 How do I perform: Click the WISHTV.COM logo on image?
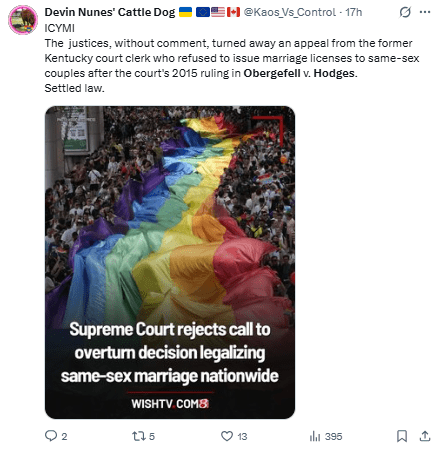170,404
